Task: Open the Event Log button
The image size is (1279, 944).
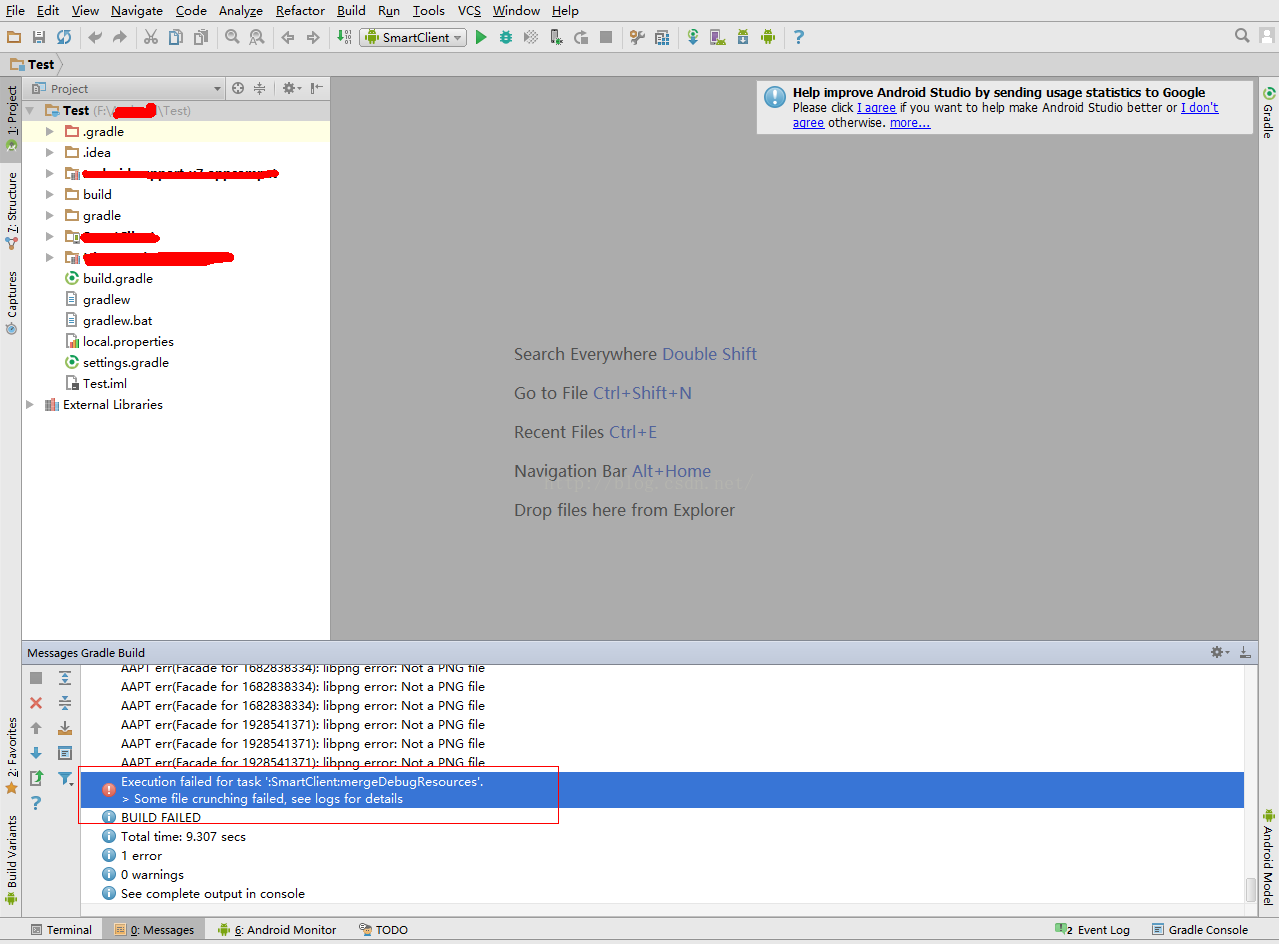Action: [1093, 930]
